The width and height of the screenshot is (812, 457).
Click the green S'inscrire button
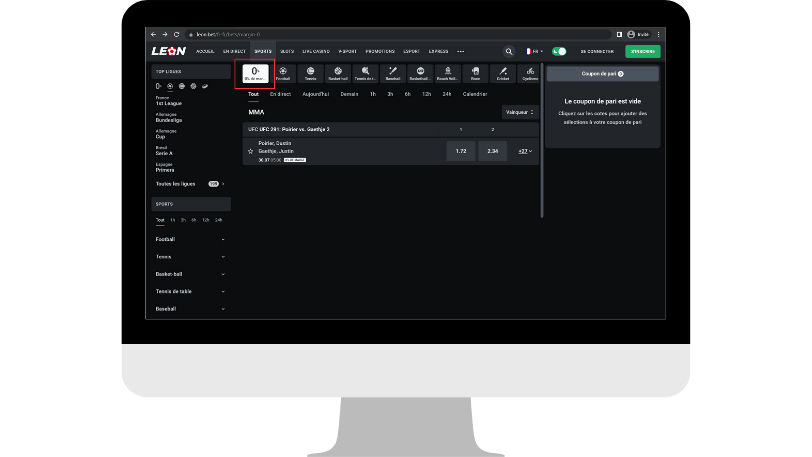642,51
